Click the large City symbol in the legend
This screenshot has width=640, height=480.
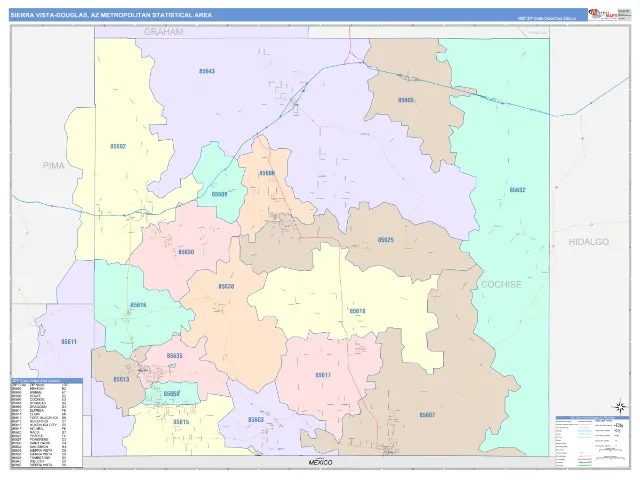coord(617,425)
